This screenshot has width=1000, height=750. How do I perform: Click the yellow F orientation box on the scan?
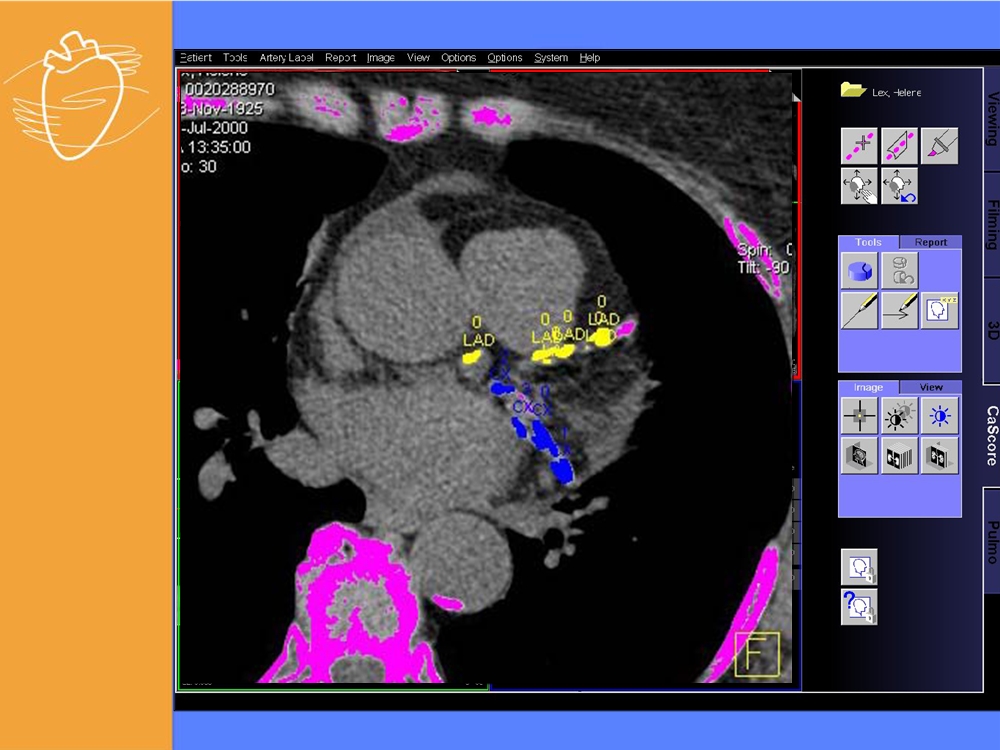(x=757, y=654)
